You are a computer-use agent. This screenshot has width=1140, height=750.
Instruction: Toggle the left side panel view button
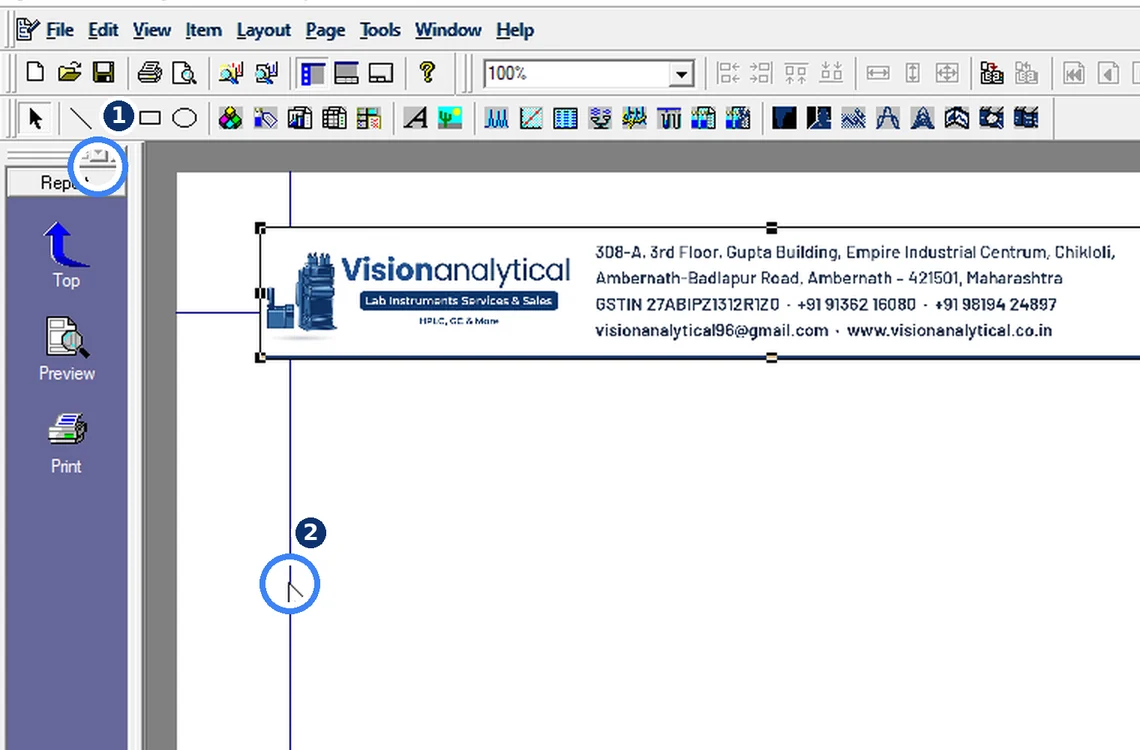pos(312,73)
